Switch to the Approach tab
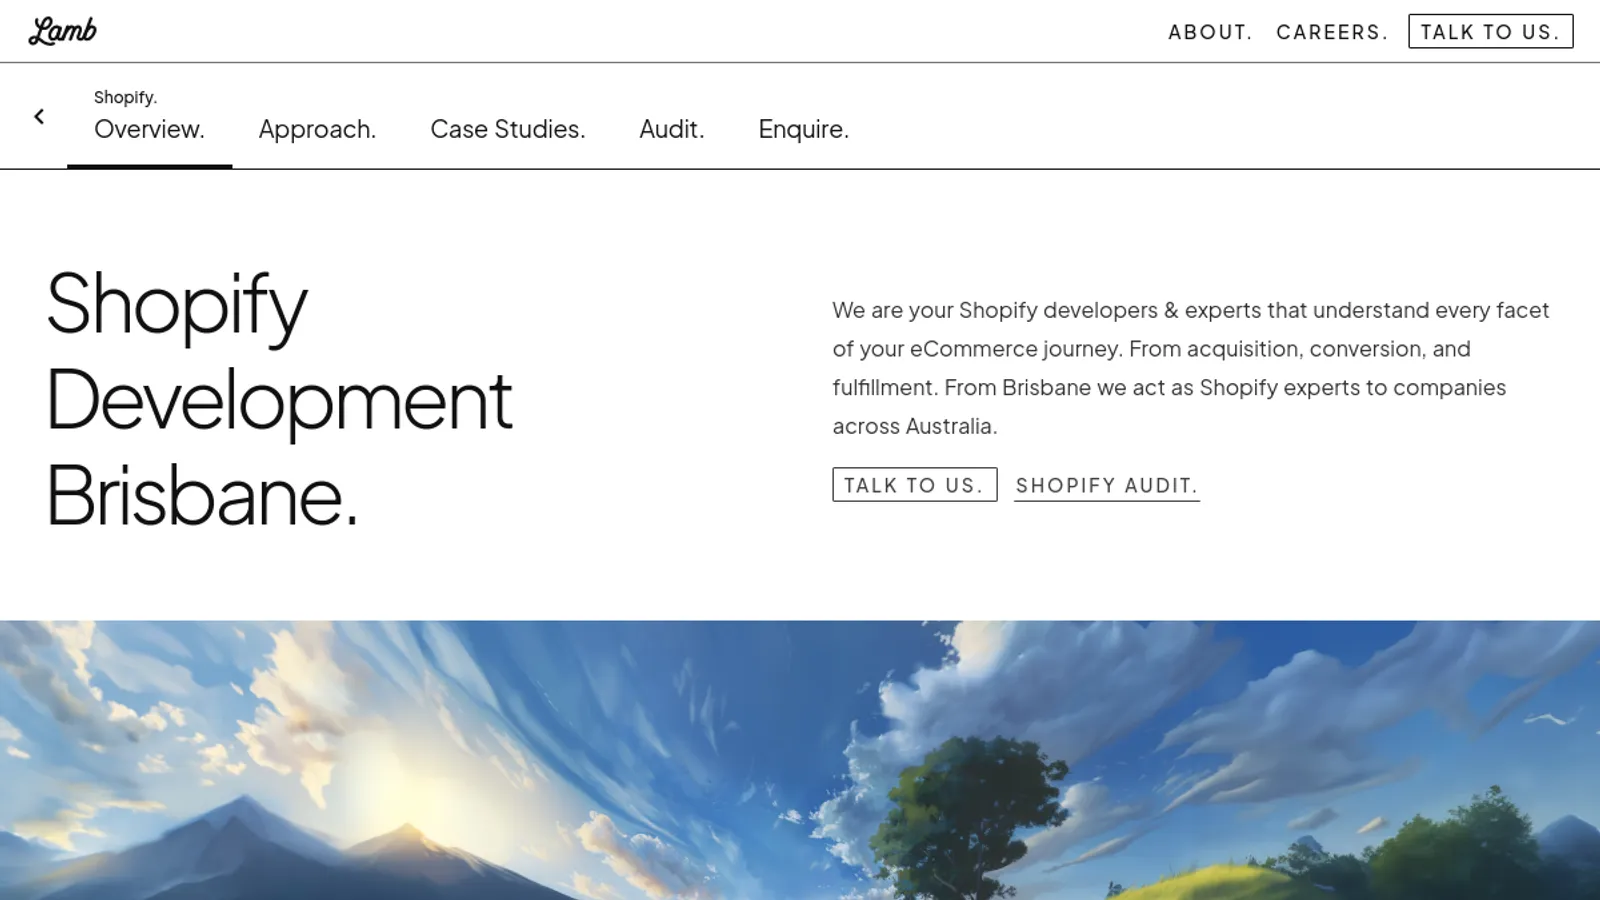 pos(317,129)
